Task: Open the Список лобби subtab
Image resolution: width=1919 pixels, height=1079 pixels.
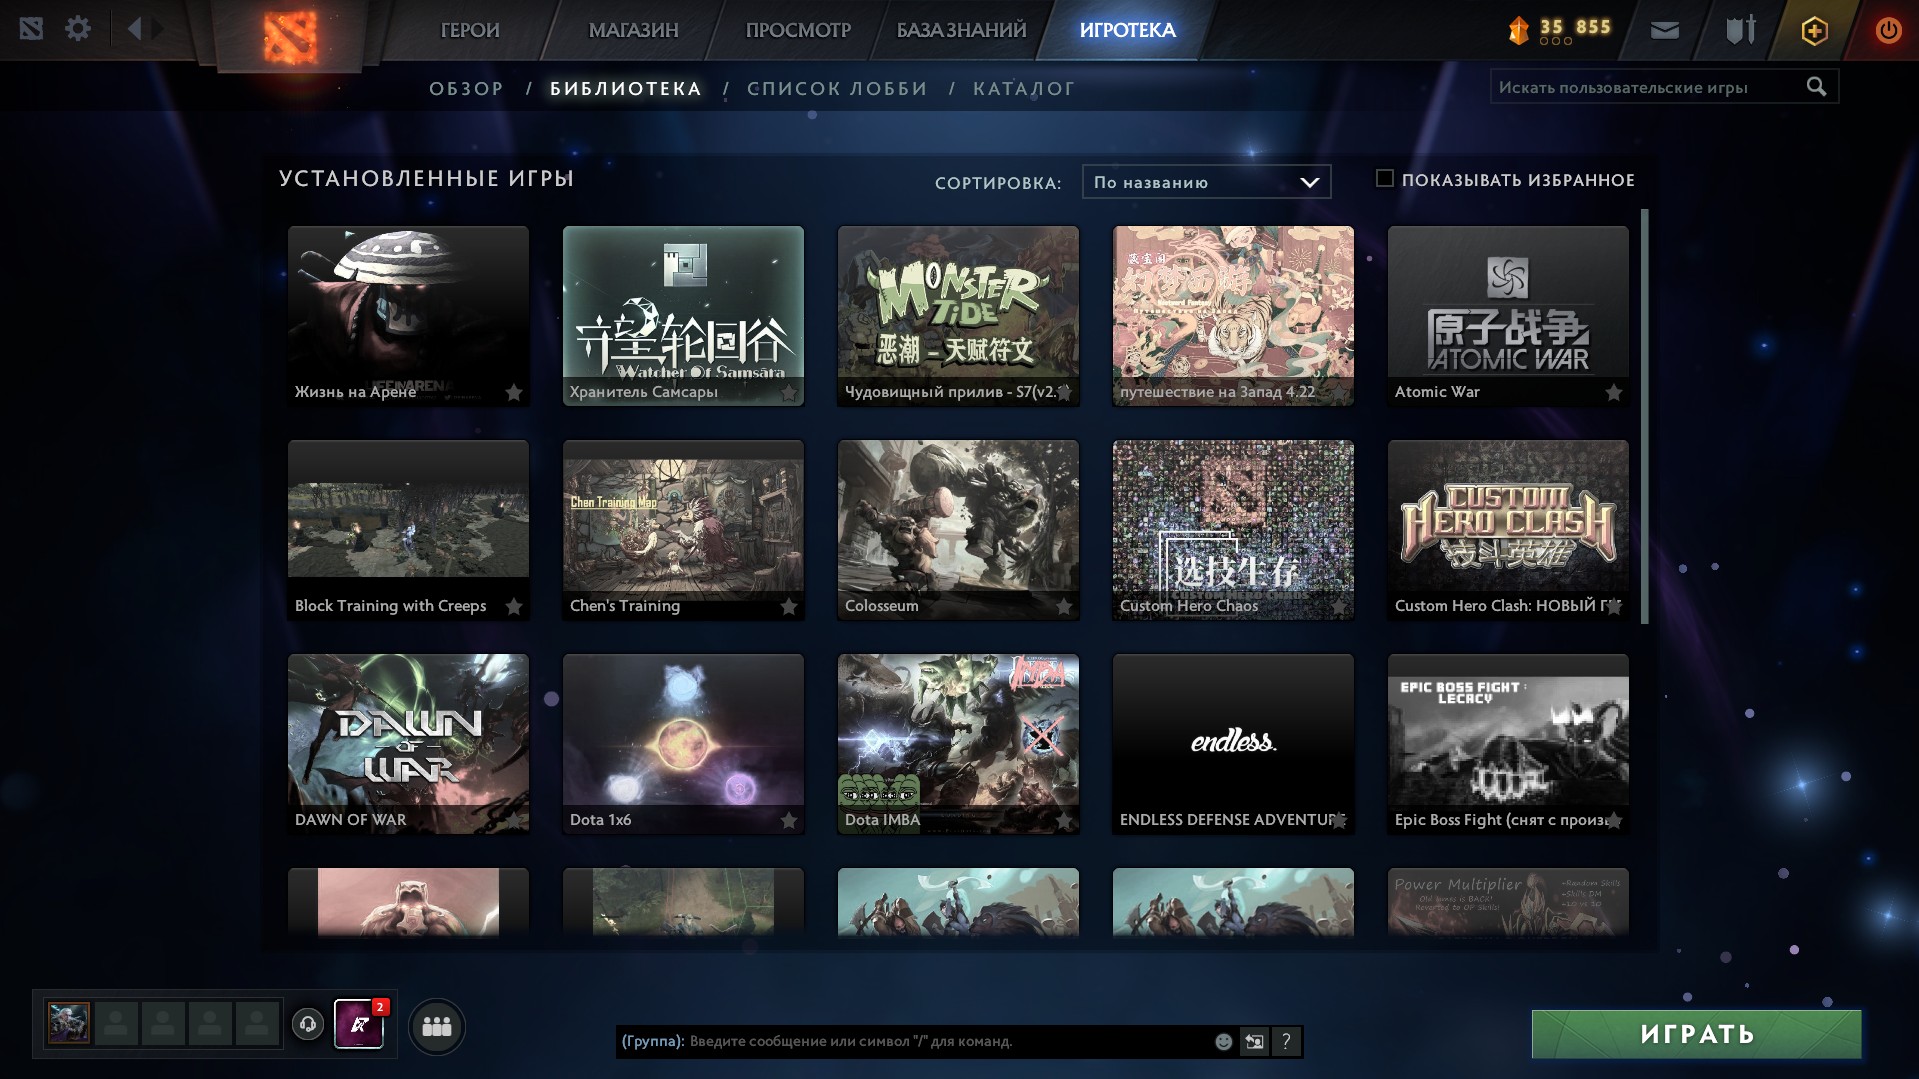Action: tap(837, 89)
